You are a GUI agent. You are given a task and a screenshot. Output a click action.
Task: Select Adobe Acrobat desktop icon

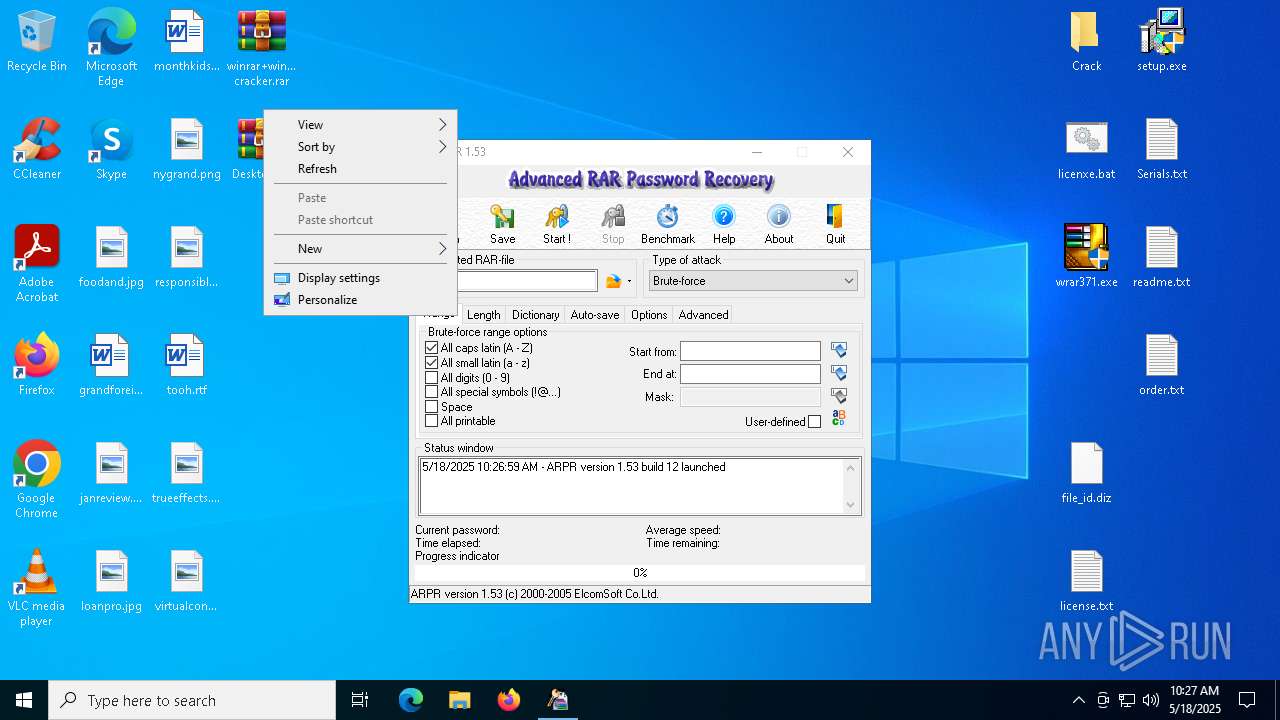(x=37, y=264)
